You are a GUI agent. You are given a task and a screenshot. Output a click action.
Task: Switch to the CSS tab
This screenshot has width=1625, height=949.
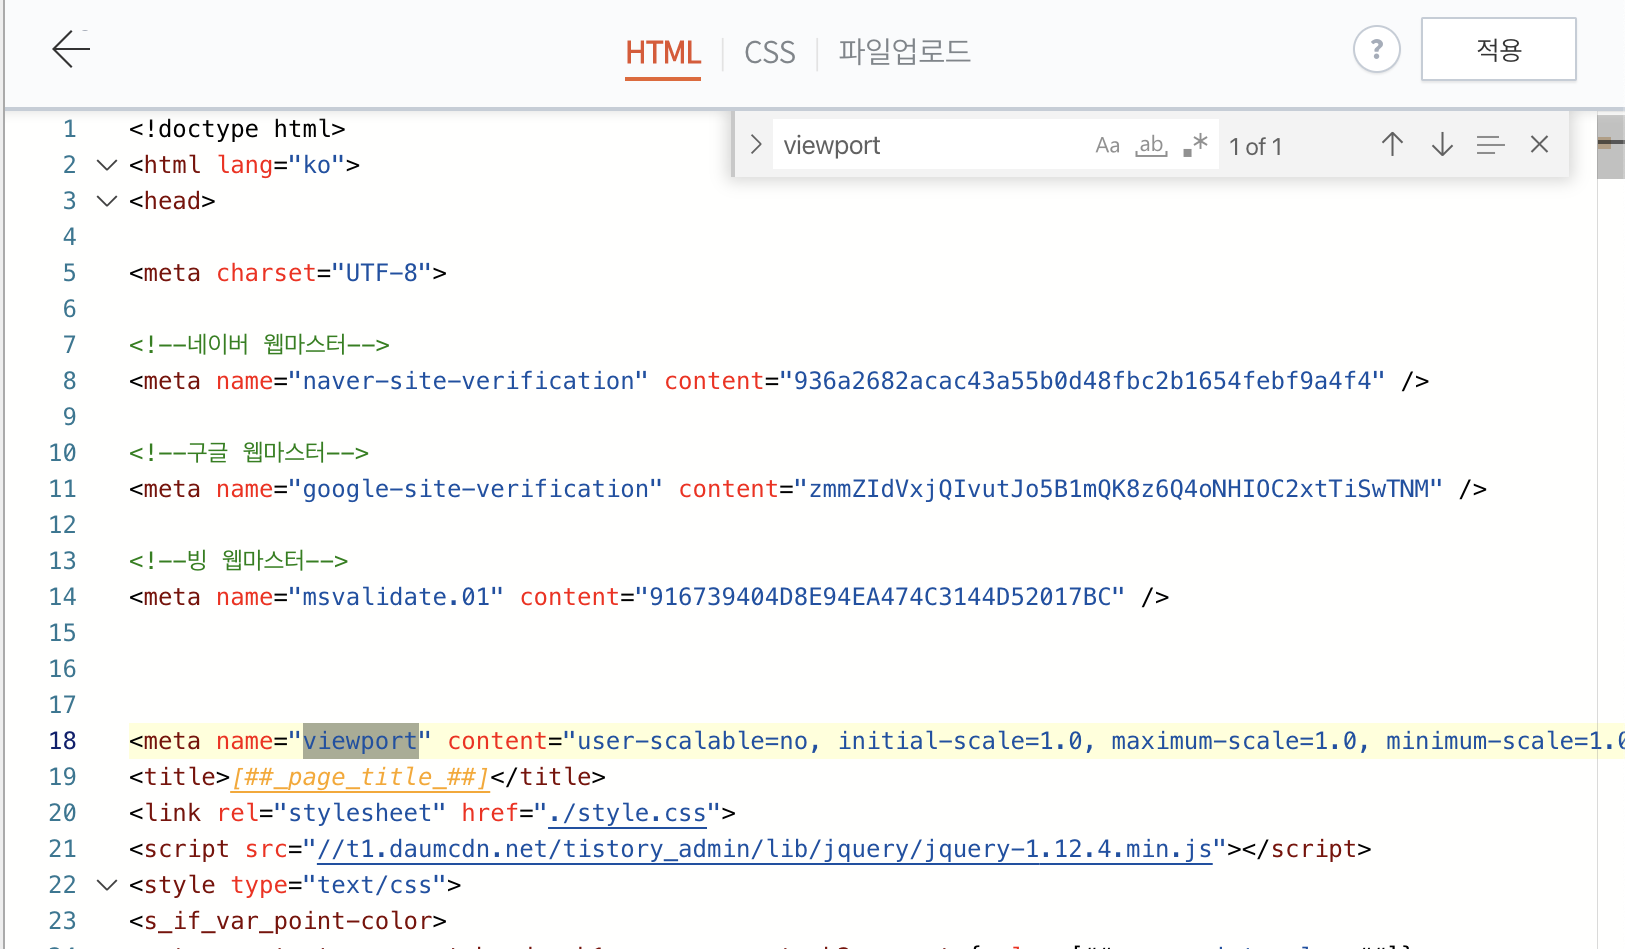pos(769,52)
